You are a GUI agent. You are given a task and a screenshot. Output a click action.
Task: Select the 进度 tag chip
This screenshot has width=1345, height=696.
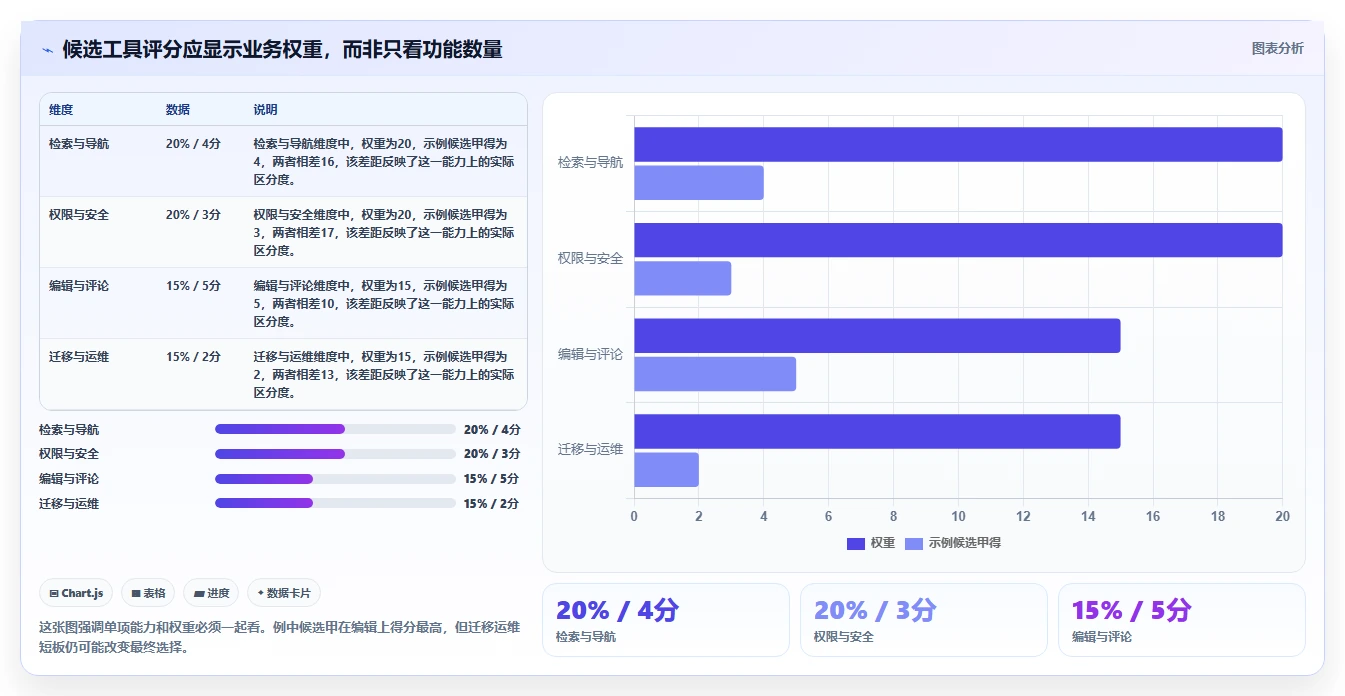coord(211,593)
